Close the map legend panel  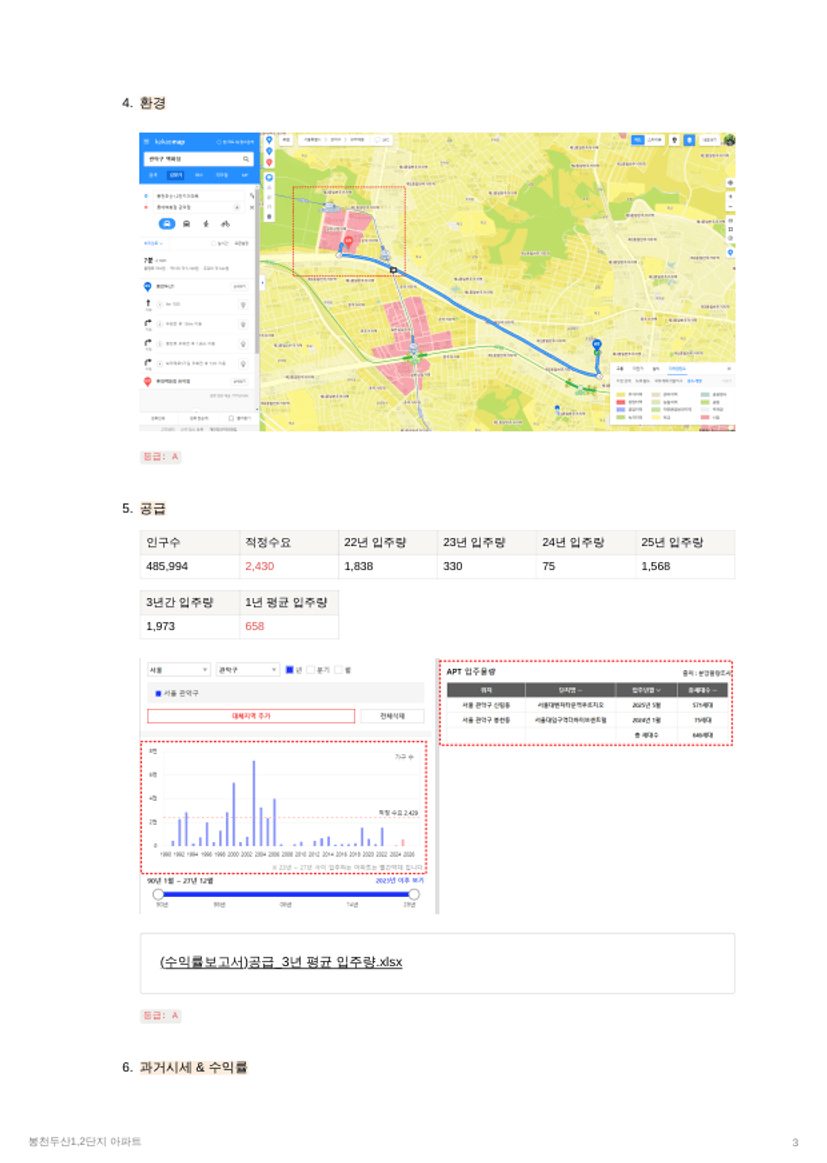[x=728, y=369]
